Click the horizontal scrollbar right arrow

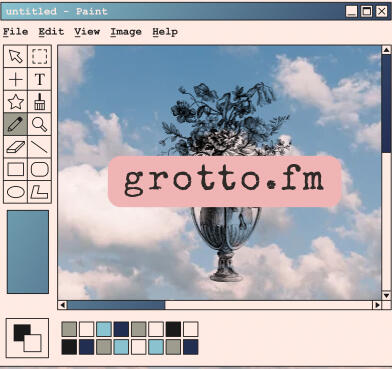377,305
